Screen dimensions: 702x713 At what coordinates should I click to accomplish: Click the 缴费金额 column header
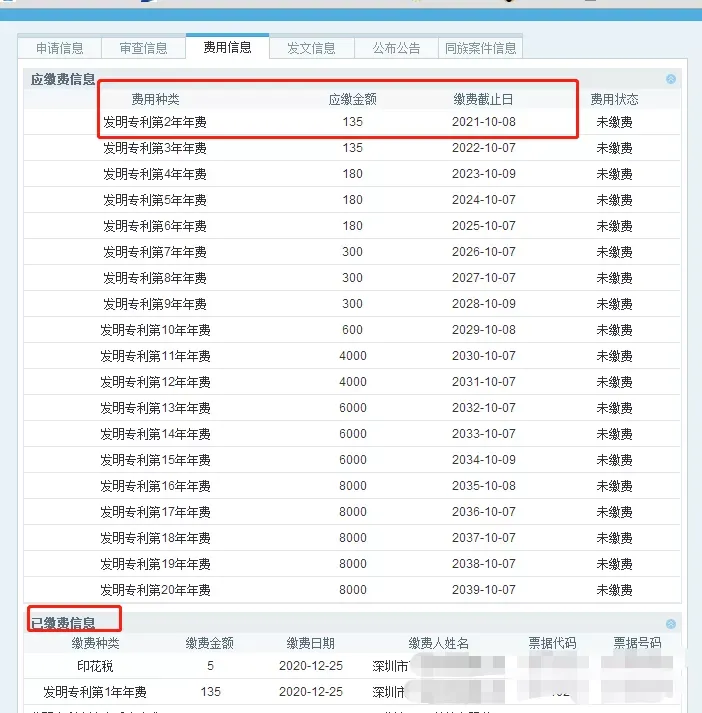(x=210, y=643)
